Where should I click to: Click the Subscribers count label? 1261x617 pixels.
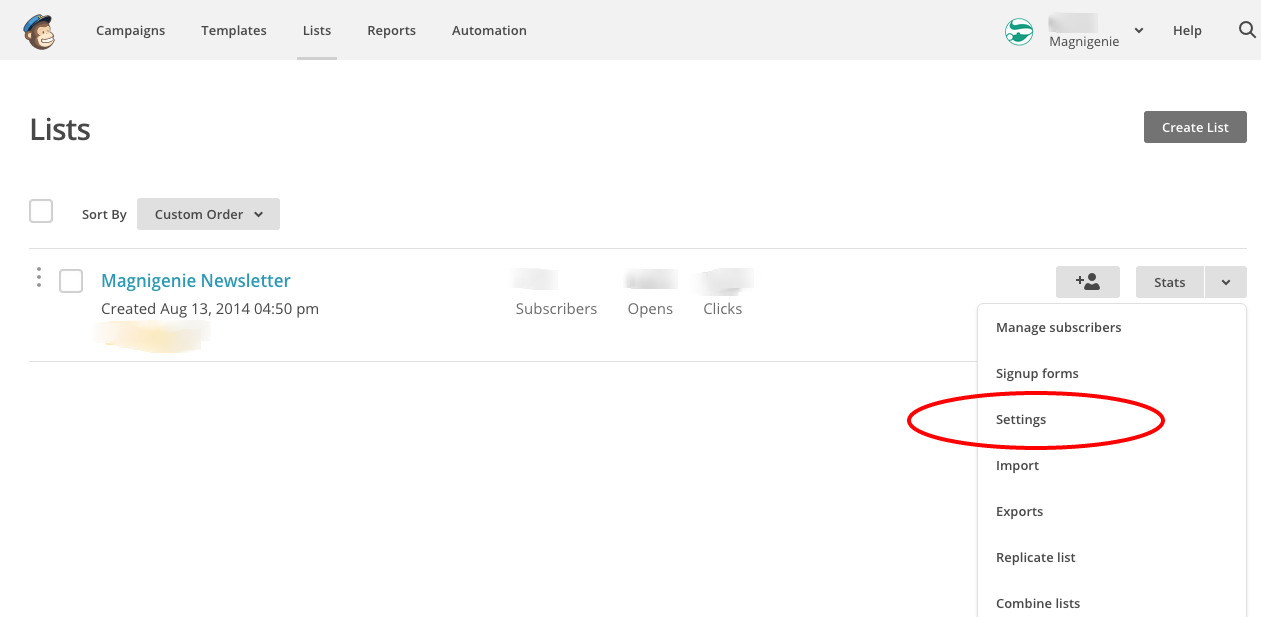pos(556,309)
